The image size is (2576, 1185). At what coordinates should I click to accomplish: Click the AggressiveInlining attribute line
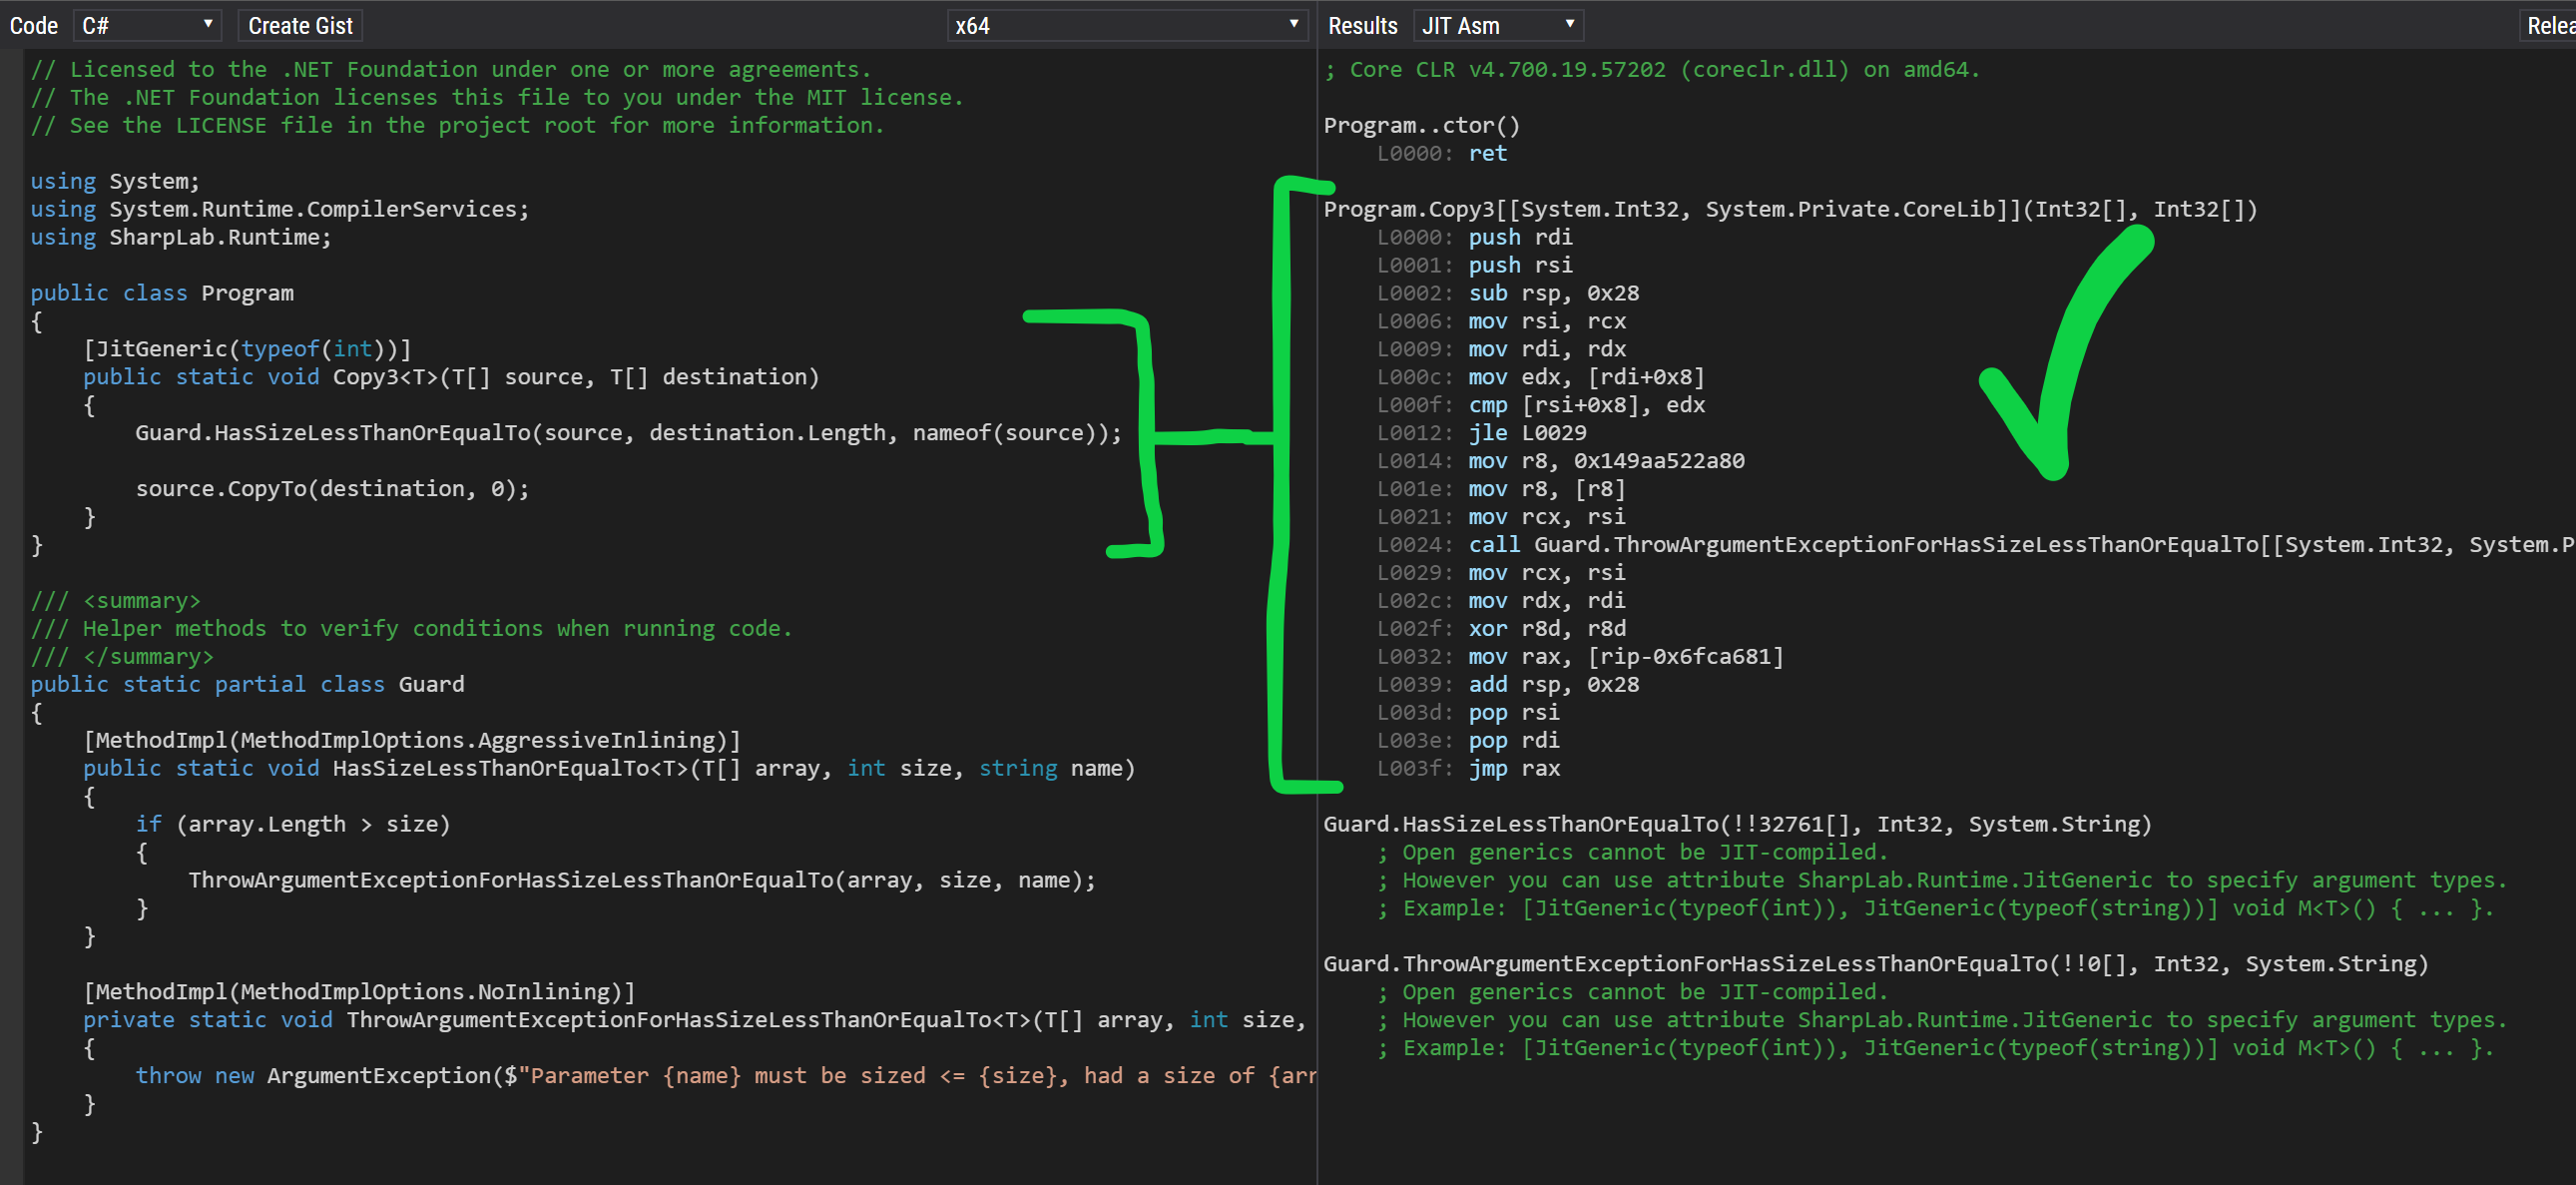(x=411, y=740)
